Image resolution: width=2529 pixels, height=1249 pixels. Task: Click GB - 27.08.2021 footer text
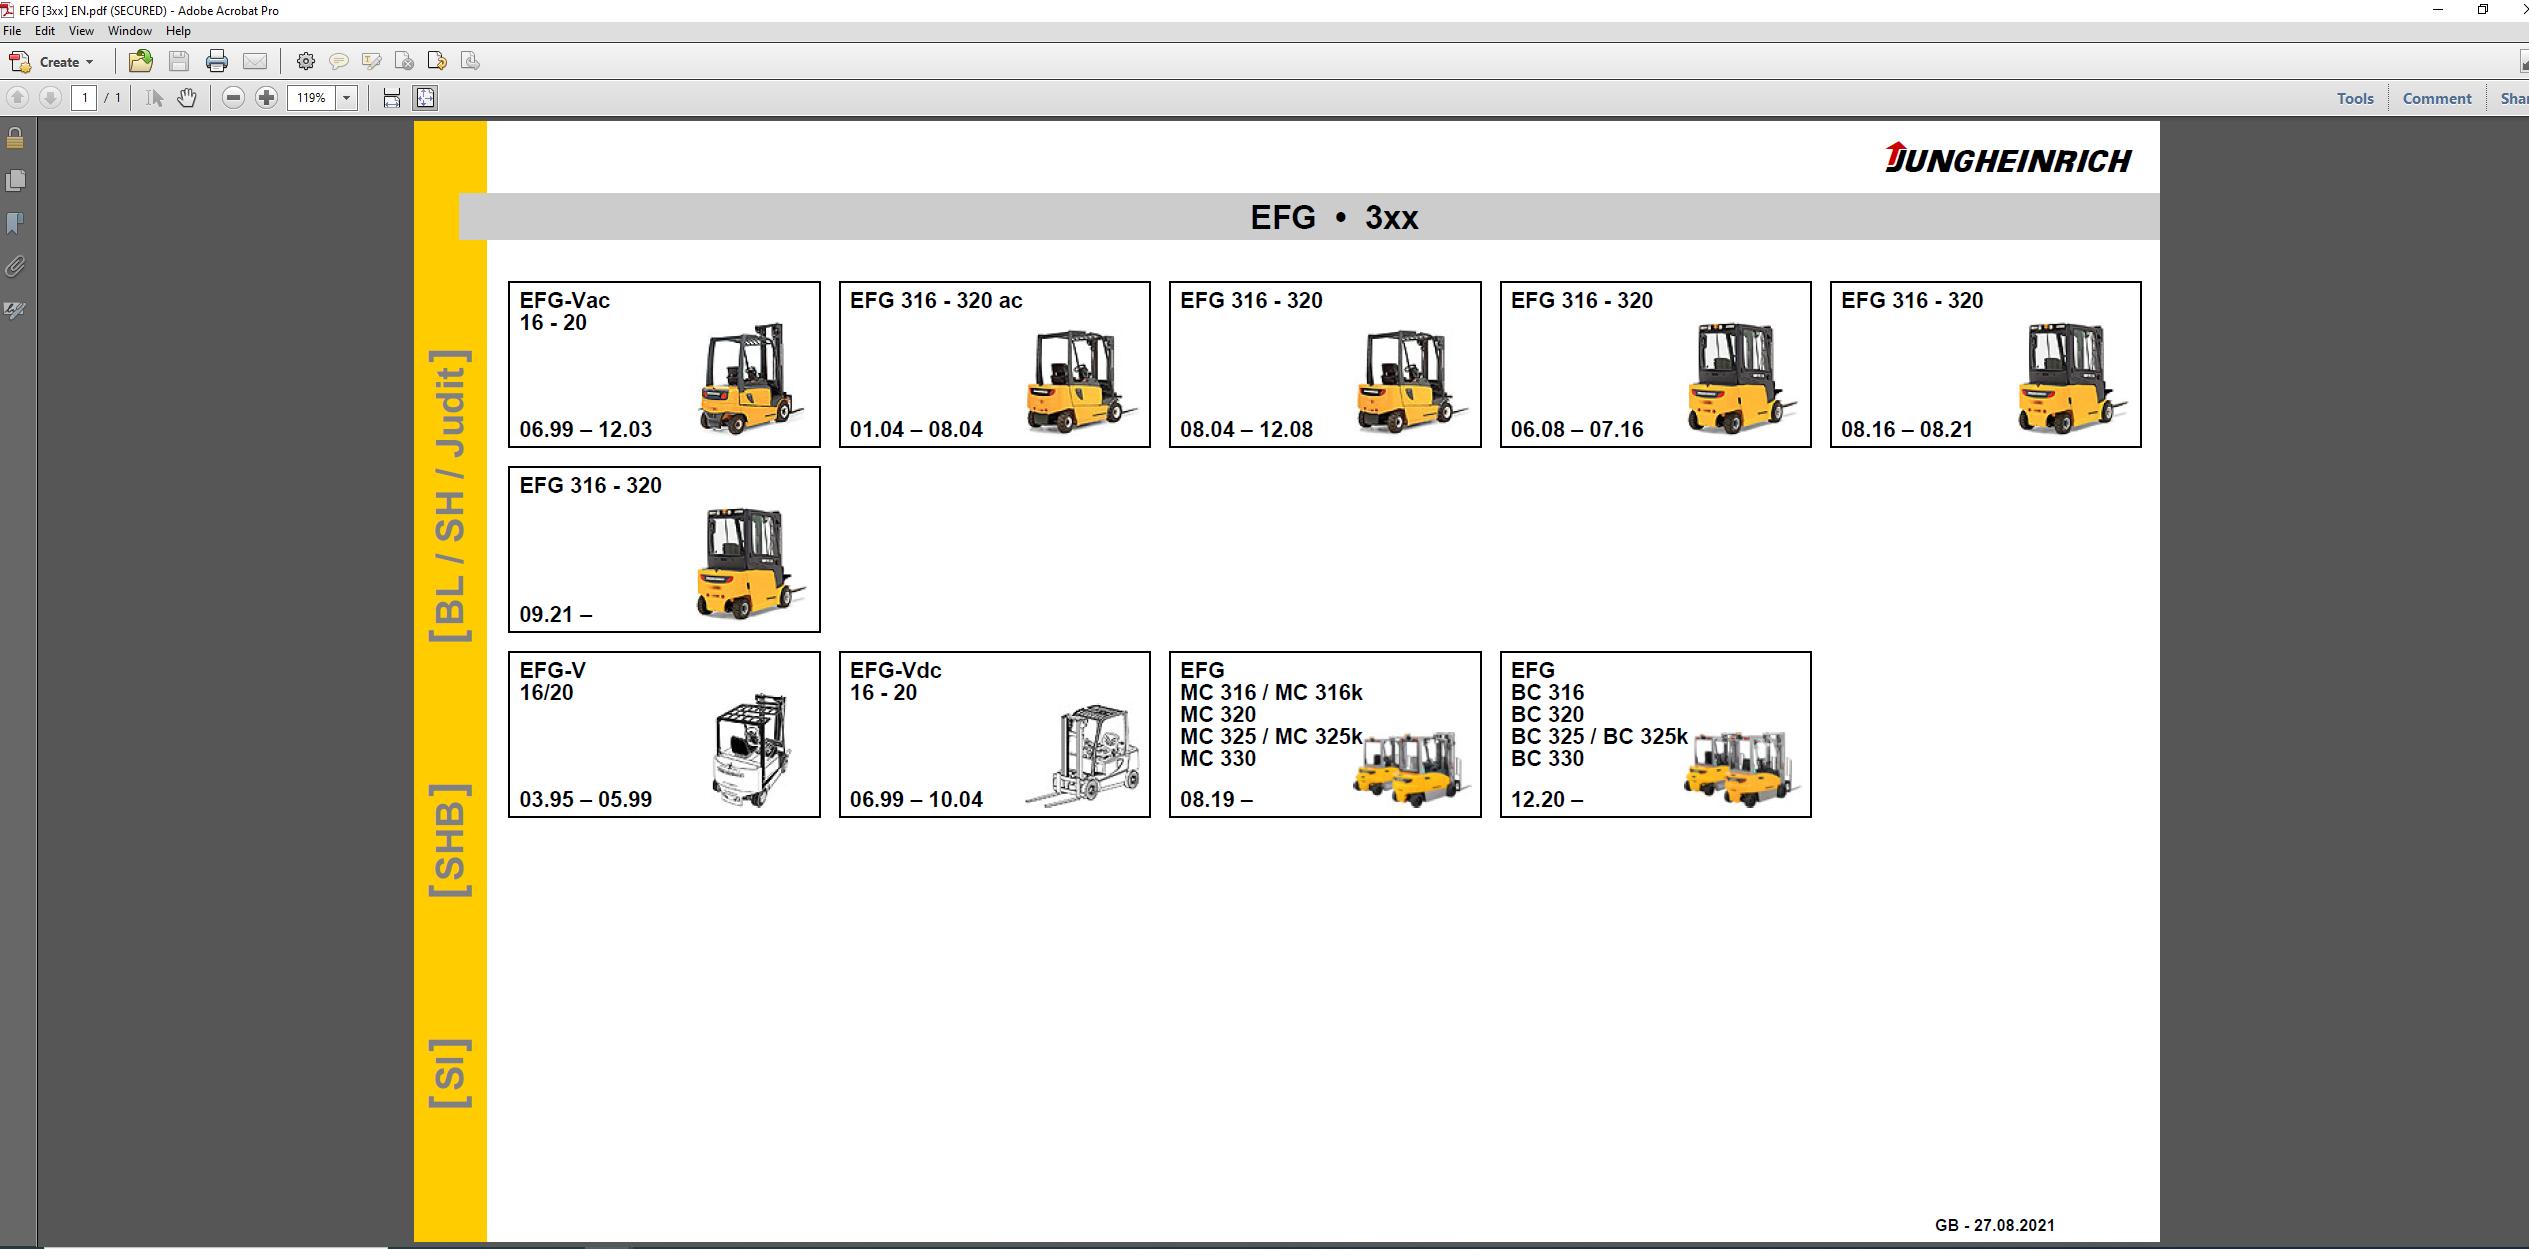tap(1995, 1225)
